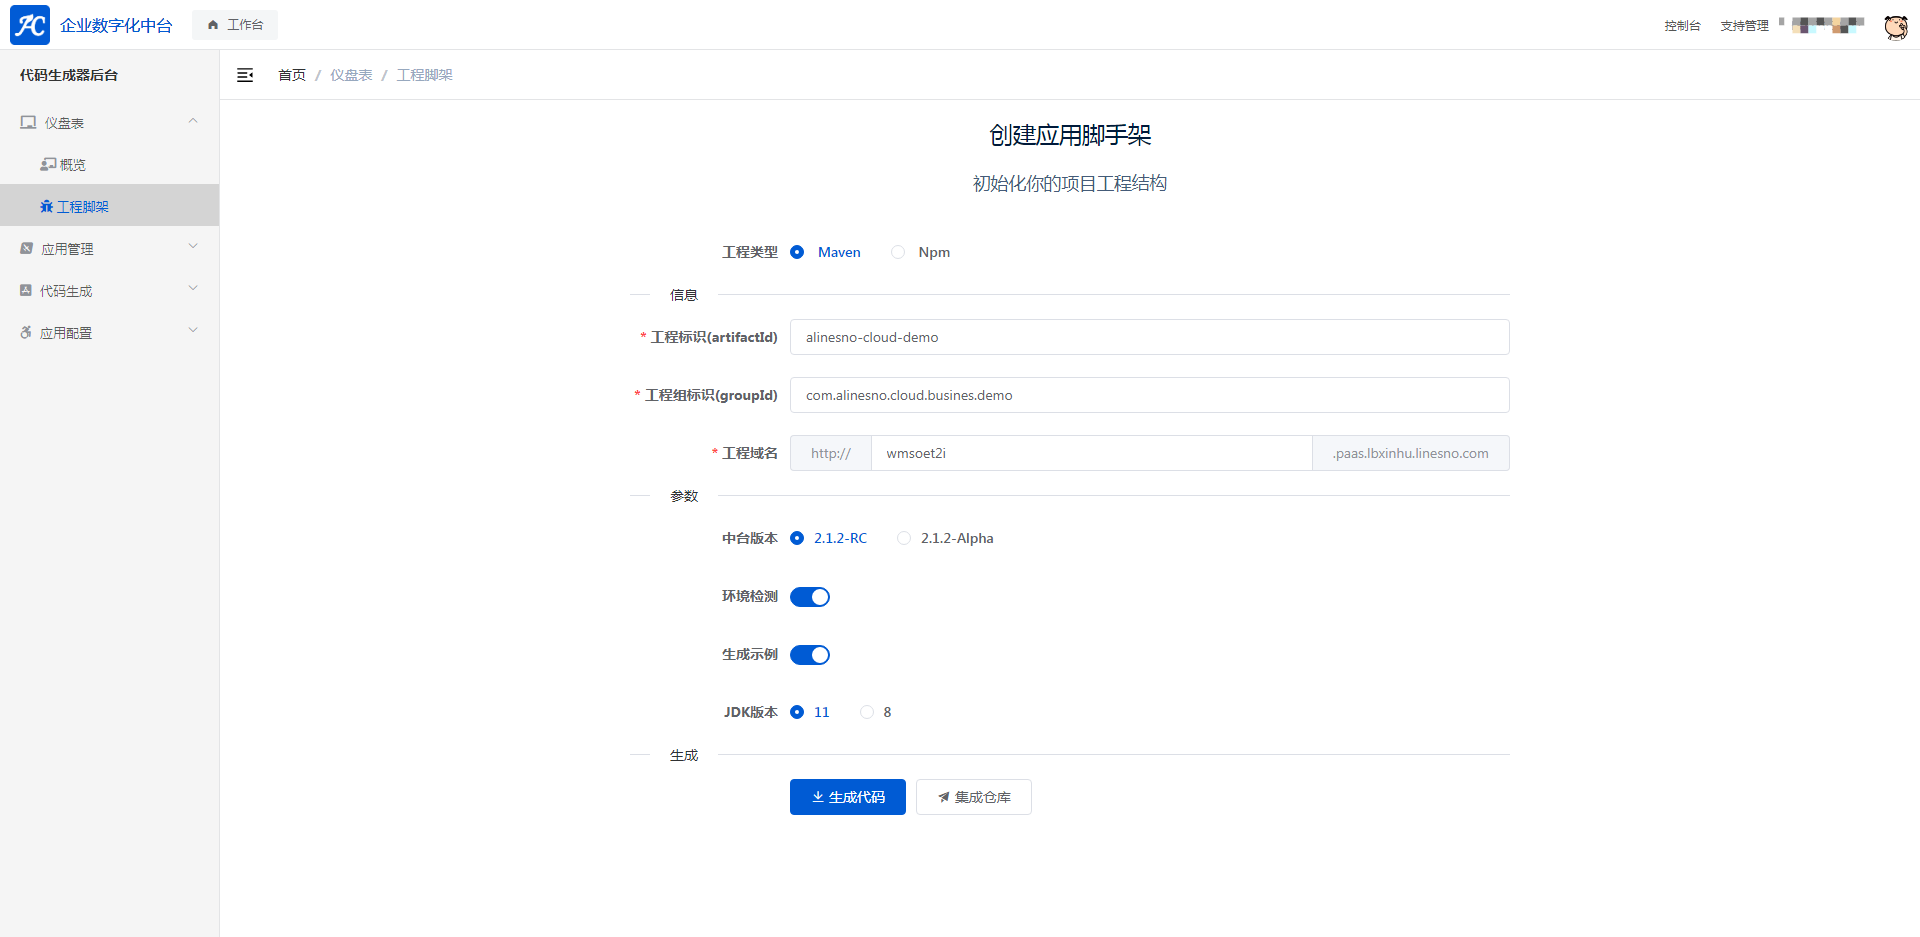The width and height of the screenshot is (1920, 937).
Task: Click the 应用配置 sidebar icon
Action: pos(26,333)
